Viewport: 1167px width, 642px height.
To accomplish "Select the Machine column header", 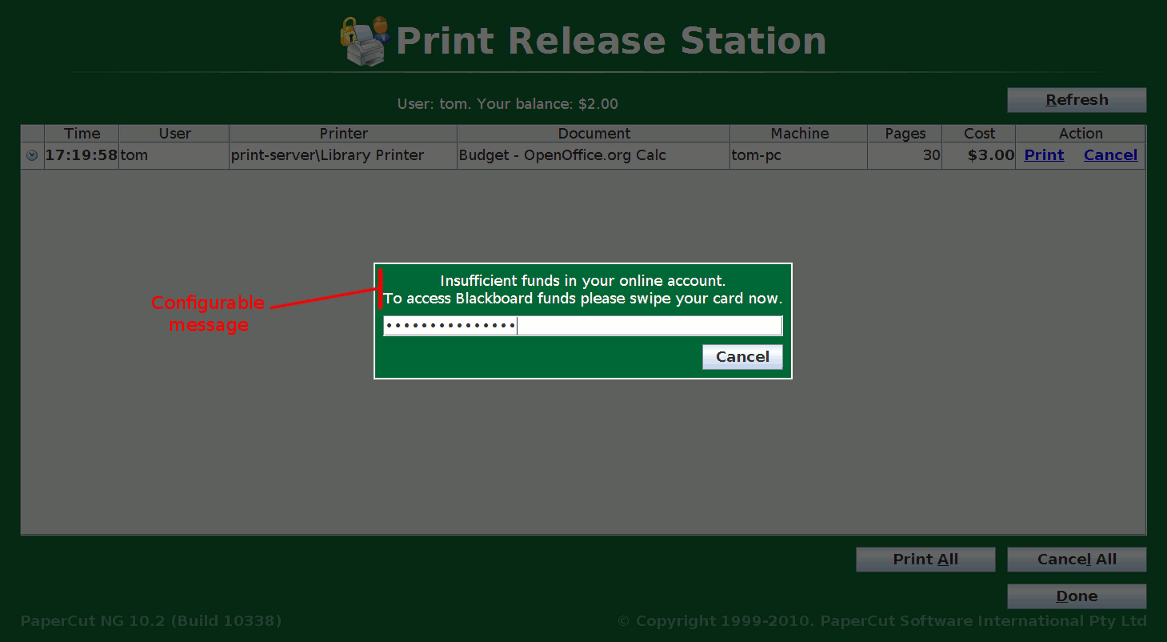I will 799,134.
